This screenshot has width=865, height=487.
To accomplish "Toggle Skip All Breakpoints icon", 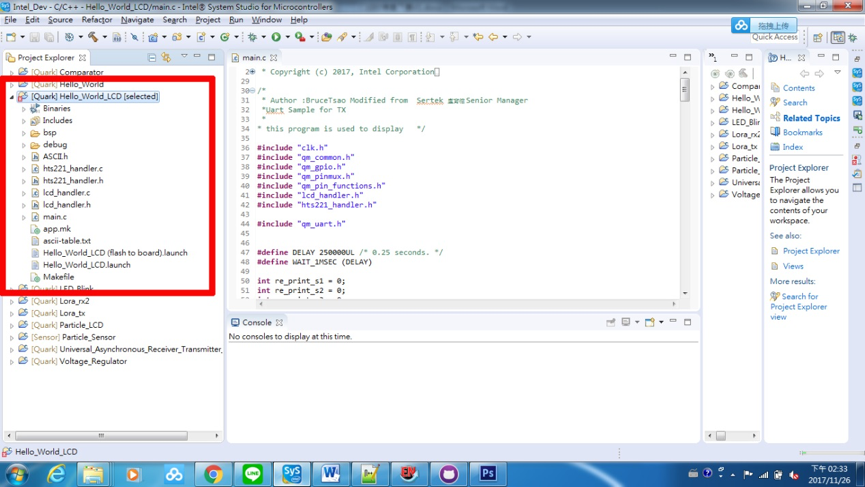I will tap(134, 37).
